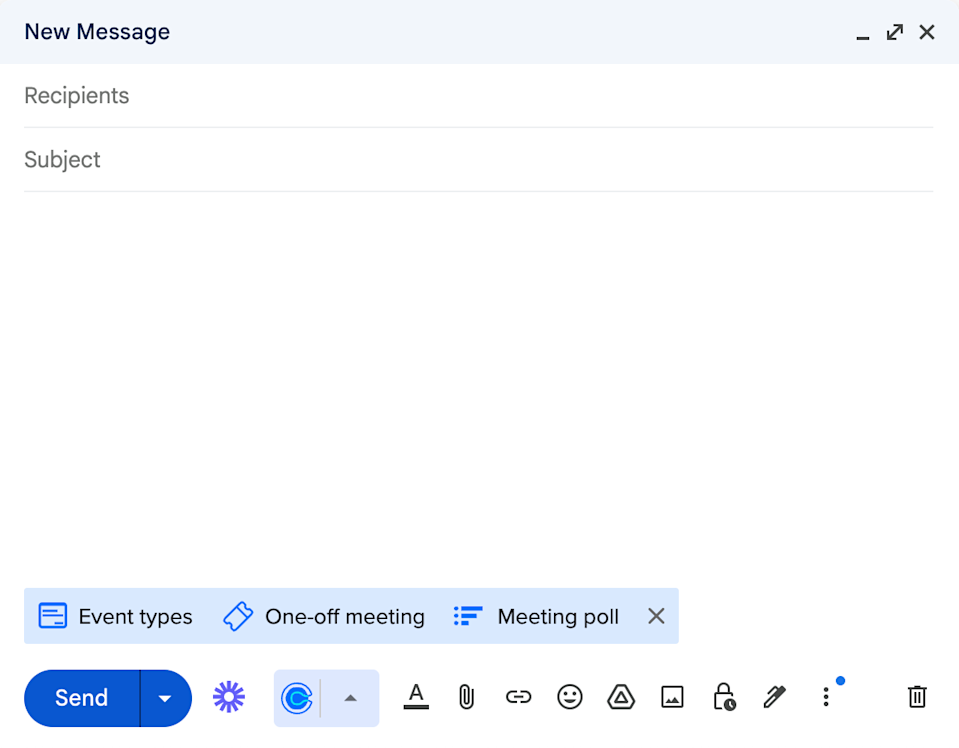Discard the draft with the trash icon
Screen dimensions: 959x748
pyautogui.click(x=916, y=697)
